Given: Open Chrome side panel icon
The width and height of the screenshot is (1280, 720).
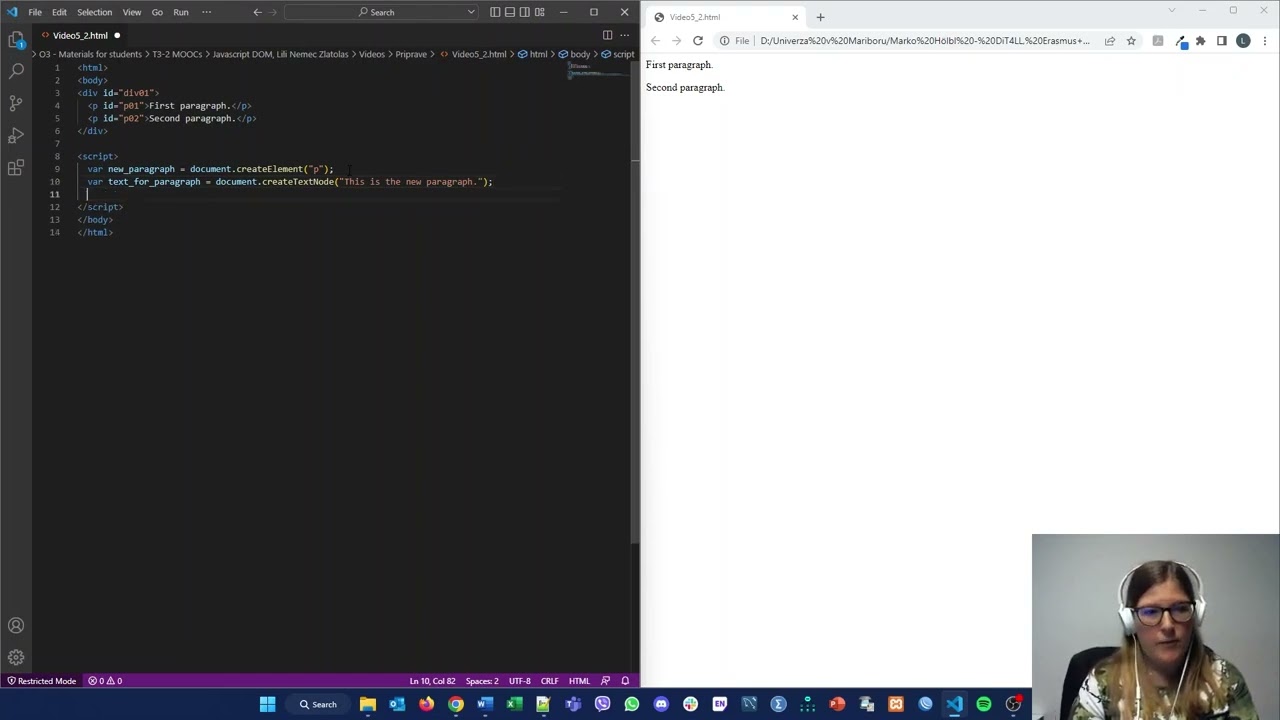Looking at the screenshot, I should point(1221,41).
